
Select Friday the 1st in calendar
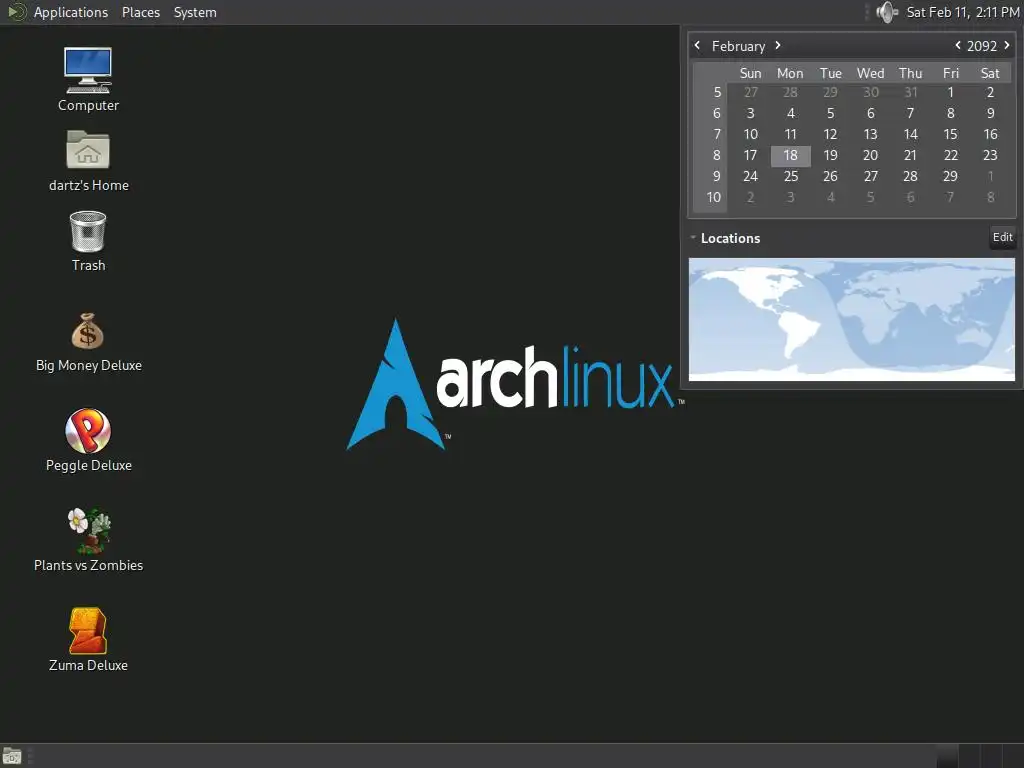tap(950, 93)
